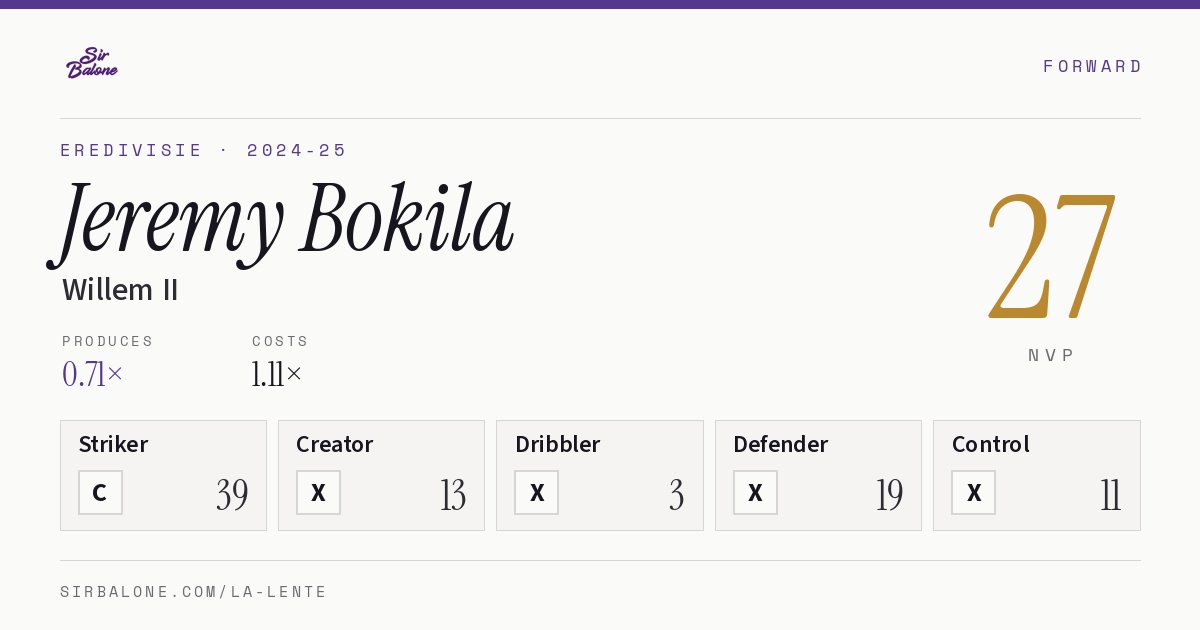Image resolution: width=1200 pixels, height=630 pixels.
Task: Click the Sir Balone logo
Action: tap(92, 63)
